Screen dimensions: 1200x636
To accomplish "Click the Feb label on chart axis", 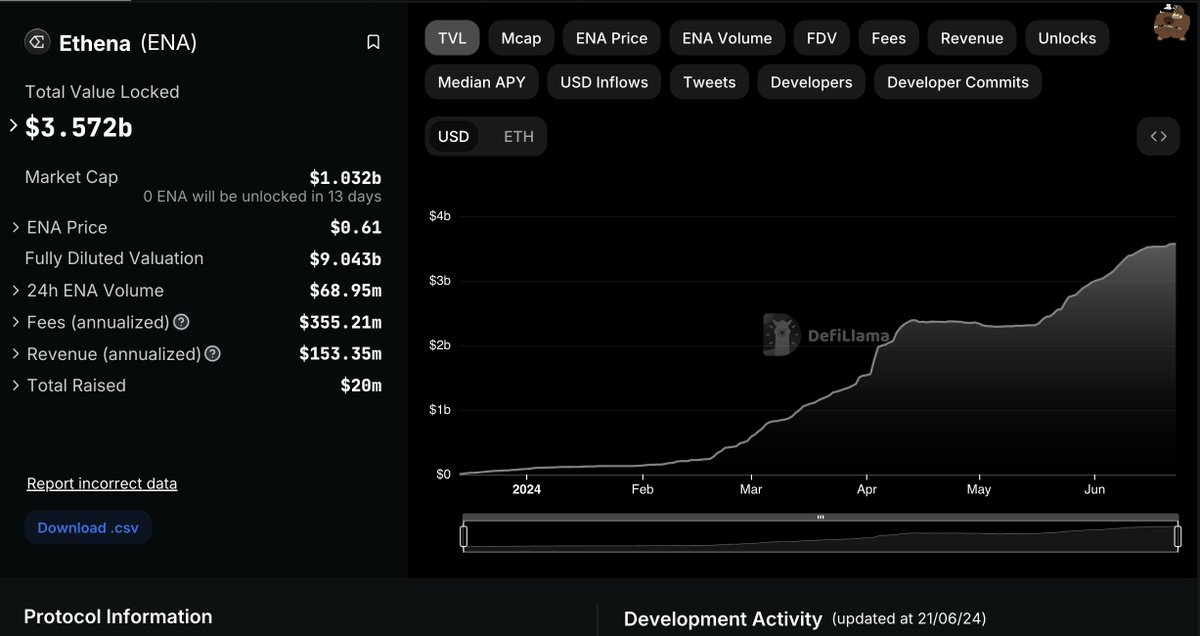I will click(x=642, y=490).
